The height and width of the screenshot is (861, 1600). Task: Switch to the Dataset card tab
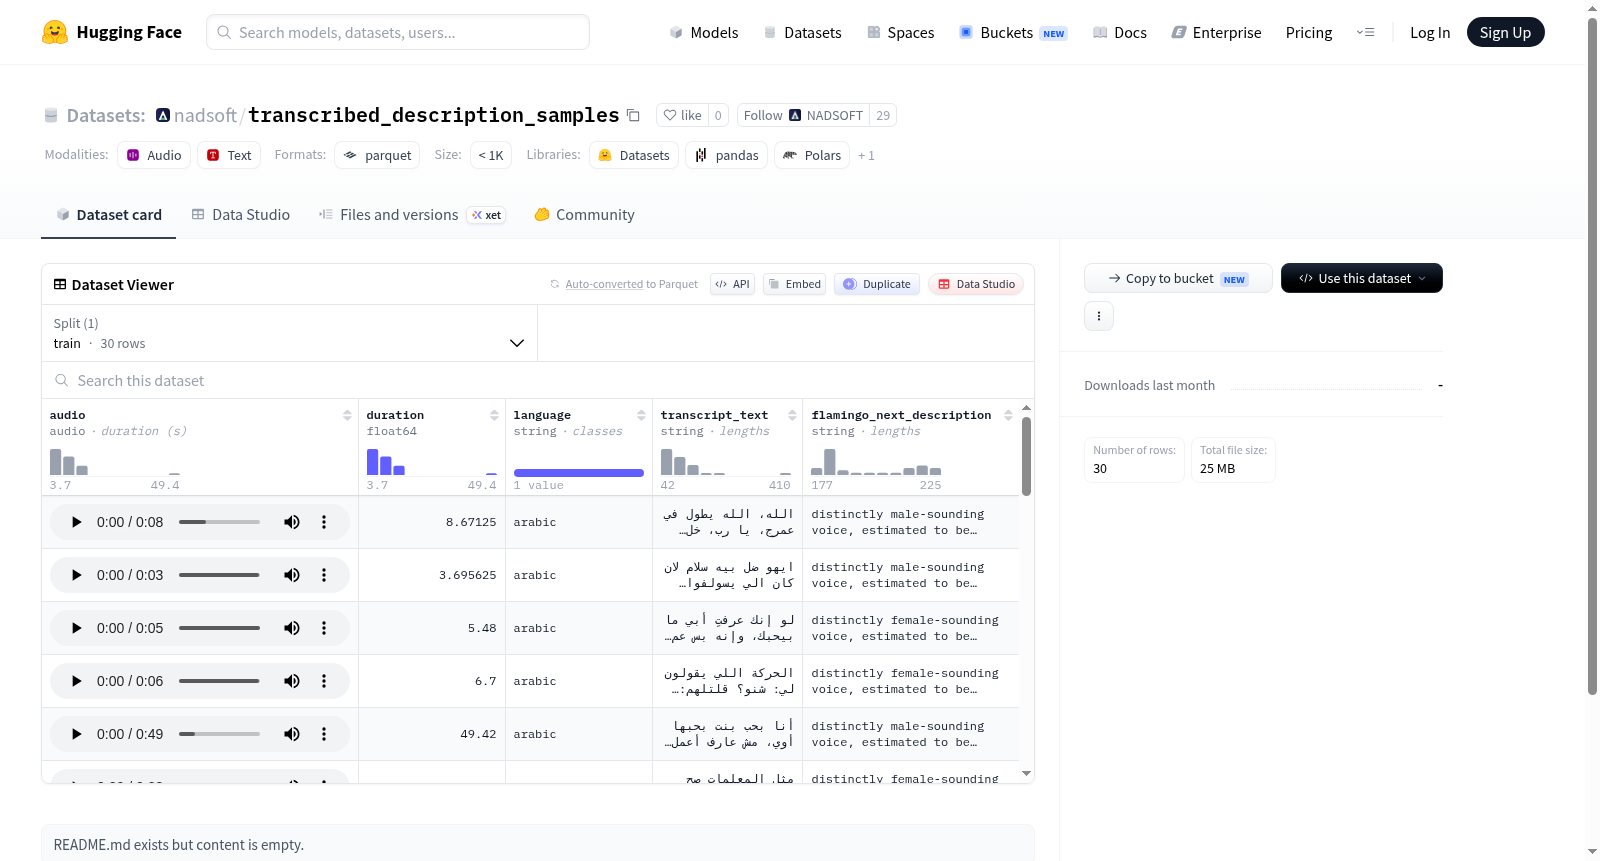(x=108, y=215)
